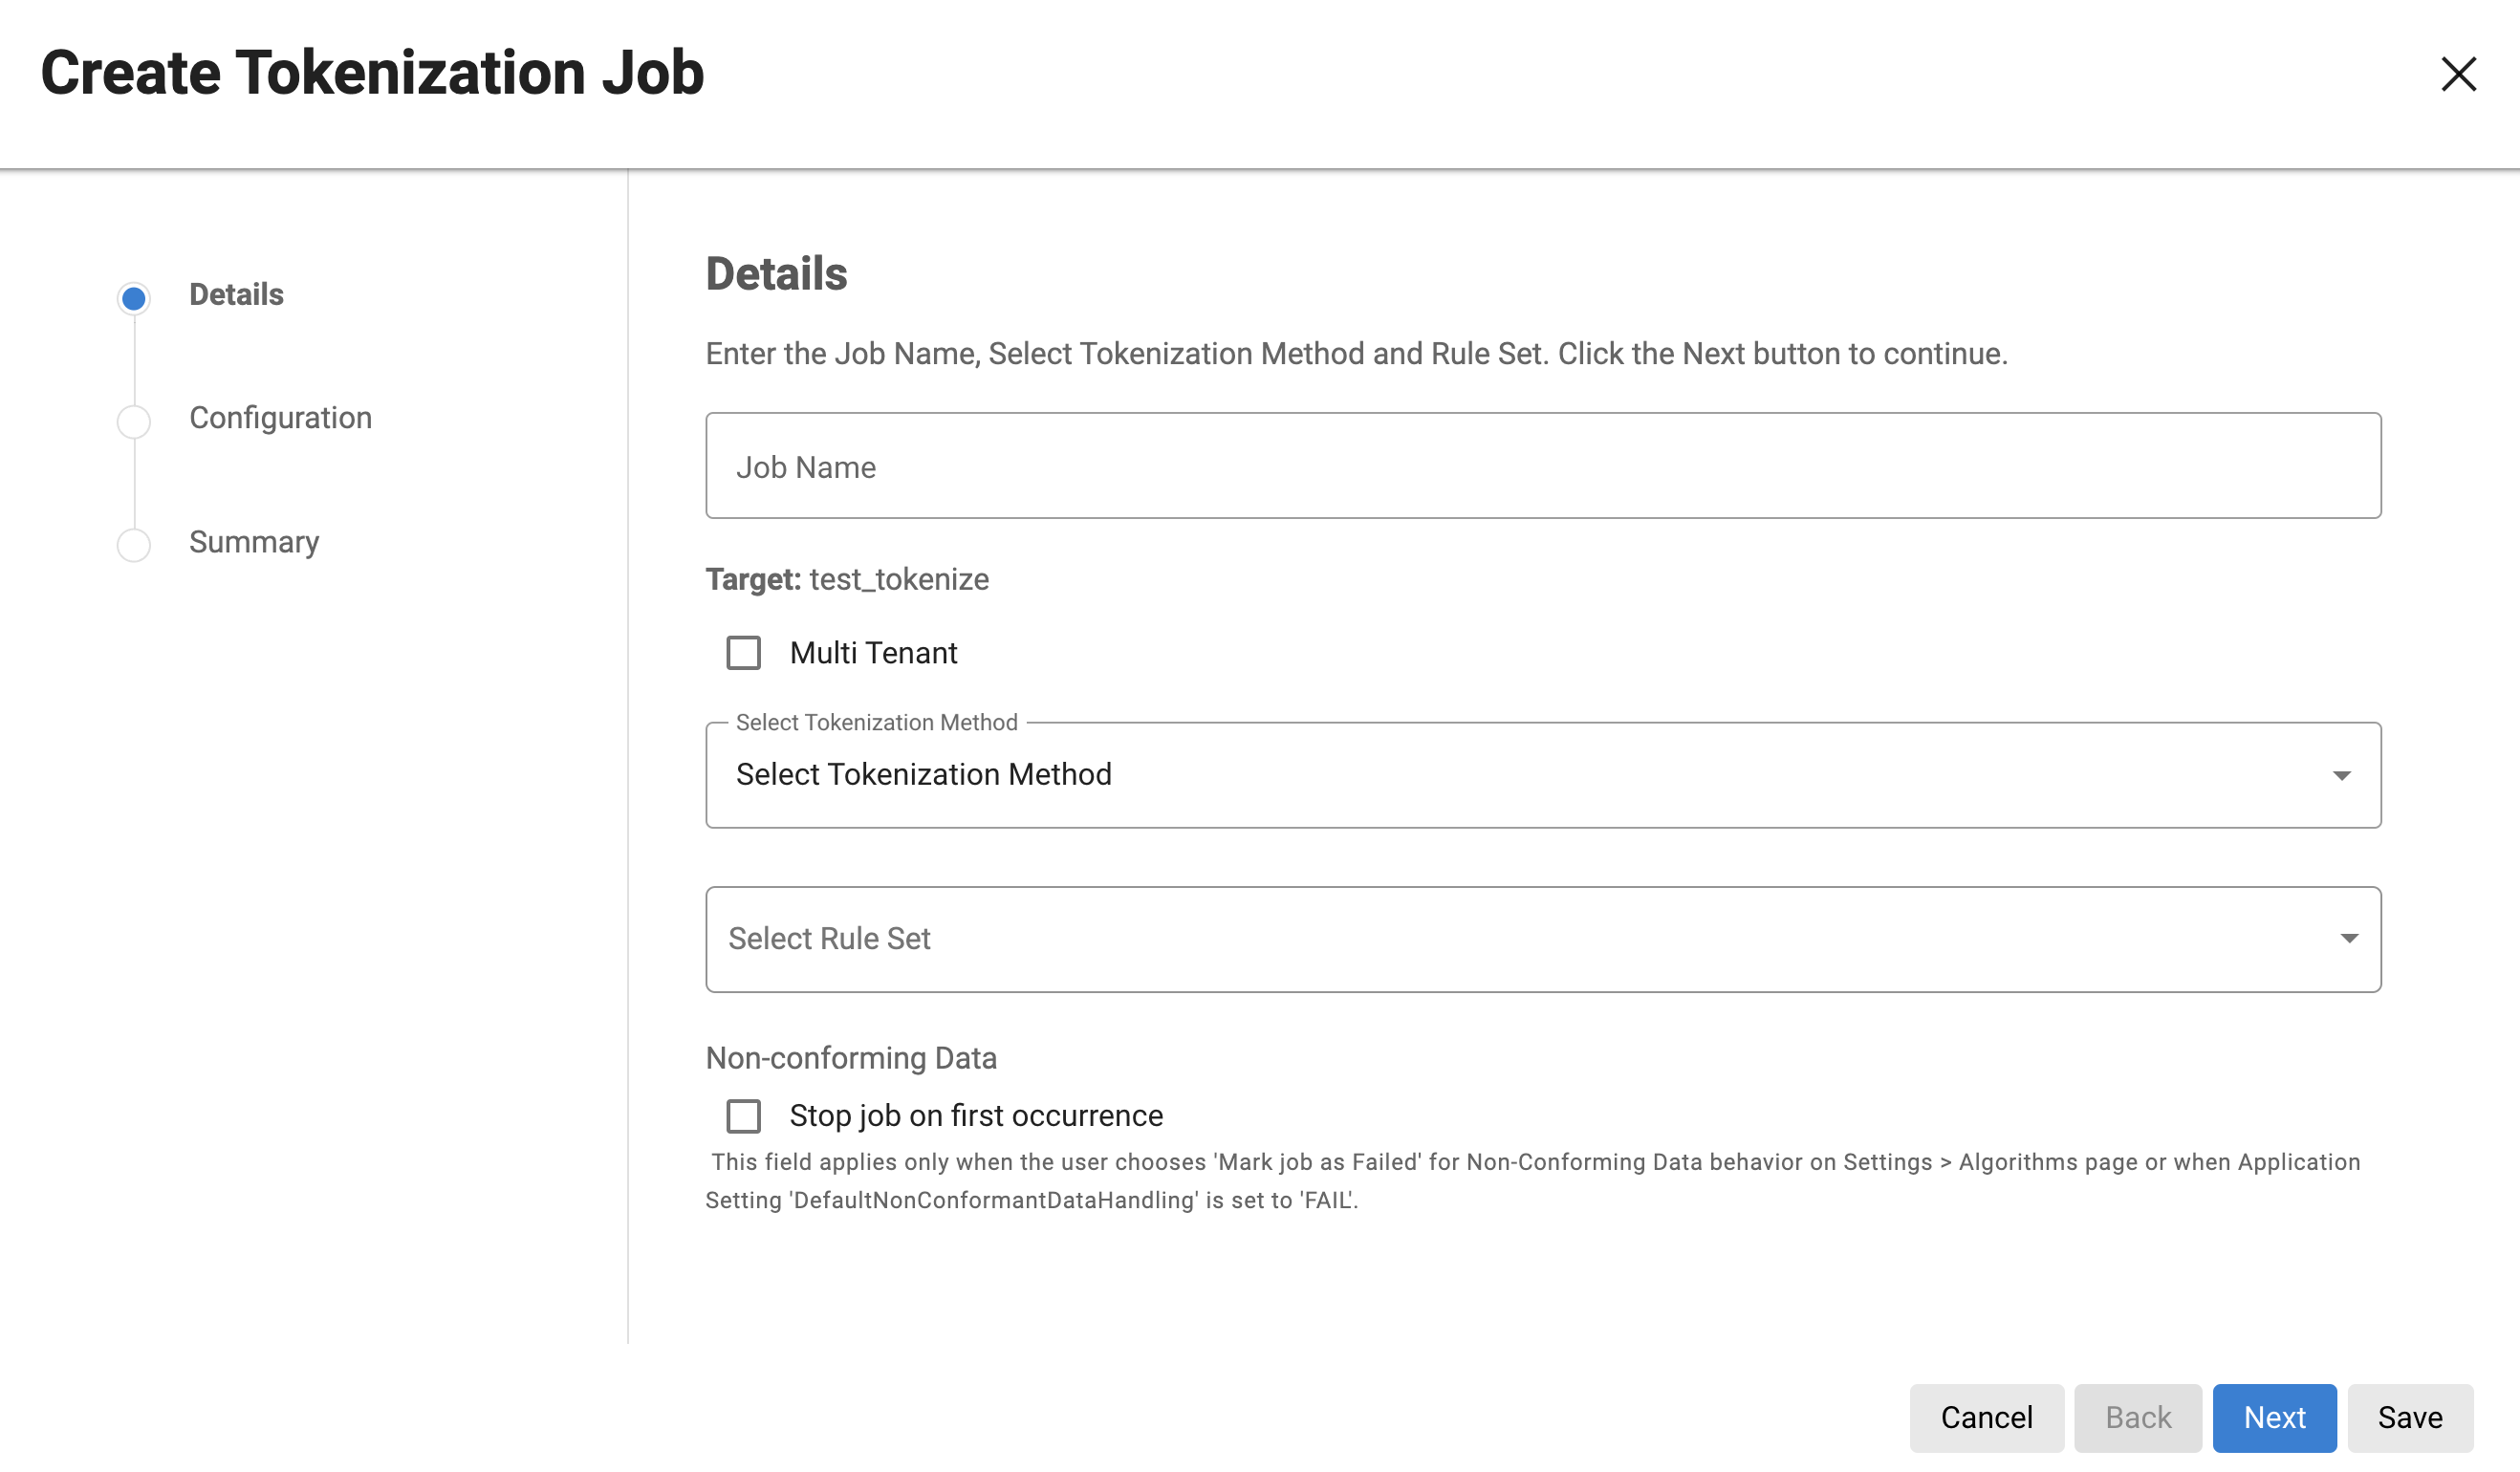
Task: Click the Next button to continue
Action: click(2274, 1417)
